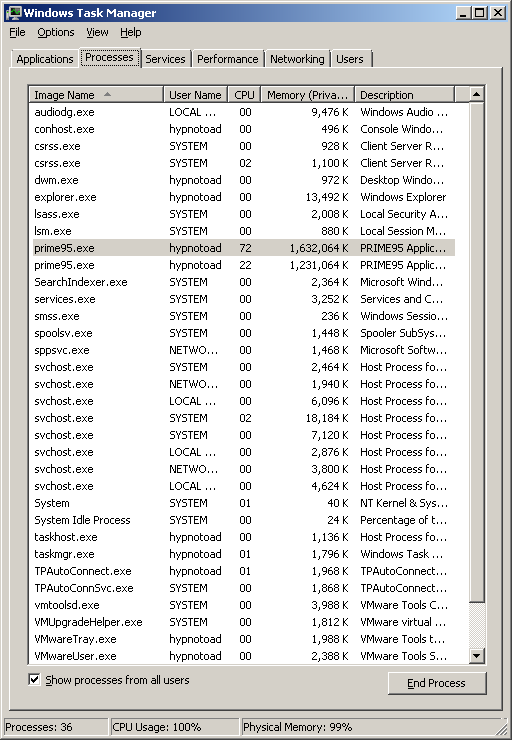The width and height of the screenshot is (512, 740).
Task: Select the lsass.exe process
Action: pyautogui.click(x=243, y=214)
